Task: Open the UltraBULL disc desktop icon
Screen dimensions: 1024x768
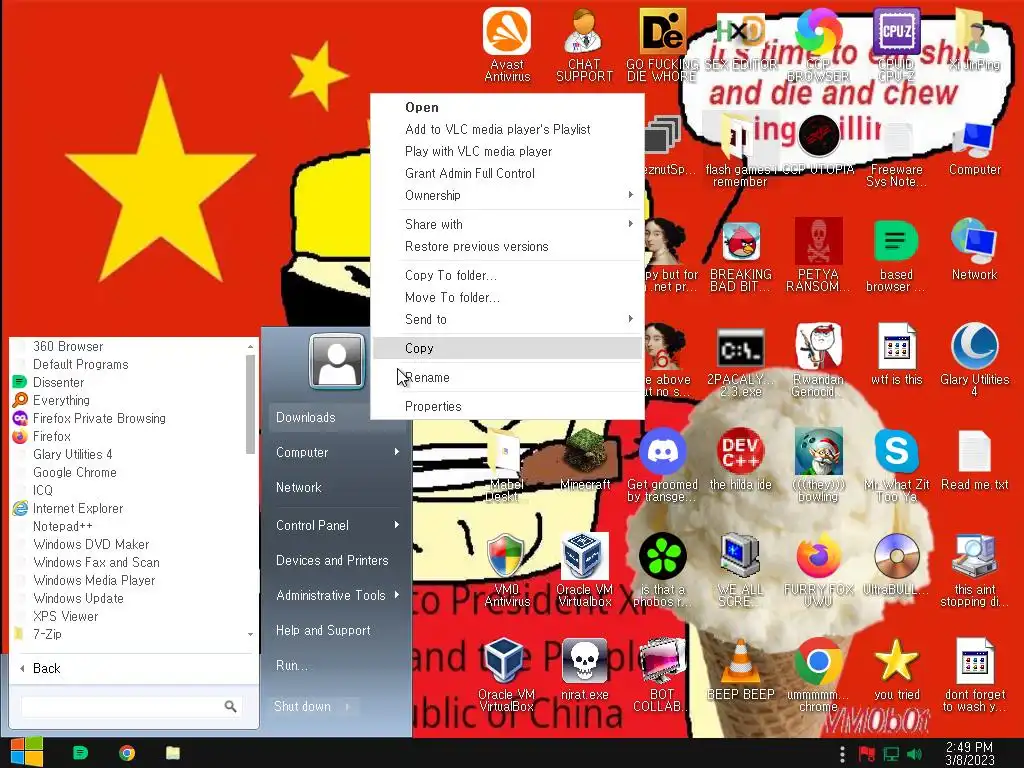Action: tap(896, 564)
